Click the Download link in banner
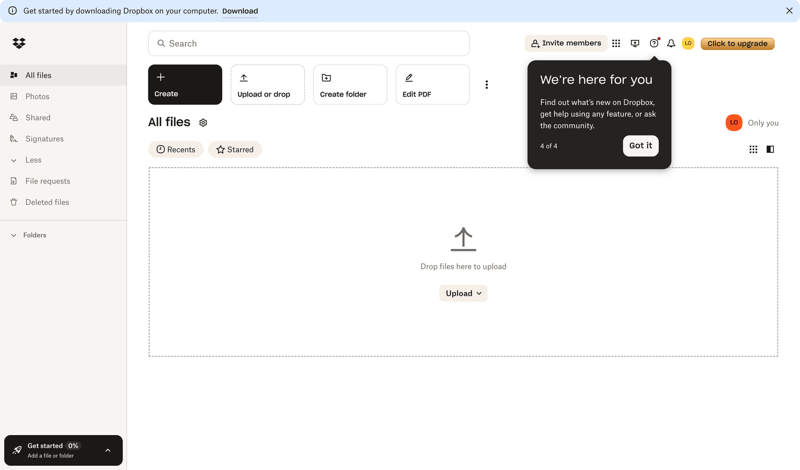This screenshot has height=470, width=800. (240, 11)
